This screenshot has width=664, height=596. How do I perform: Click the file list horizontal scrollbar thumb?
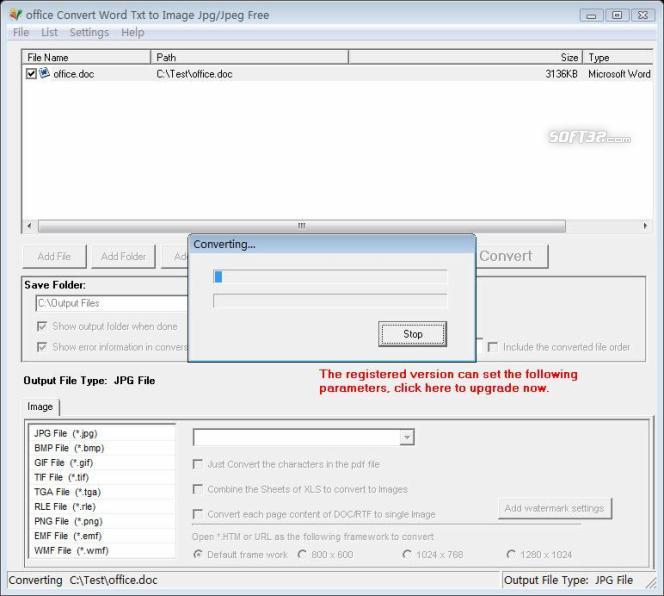(x=302, y=226)
